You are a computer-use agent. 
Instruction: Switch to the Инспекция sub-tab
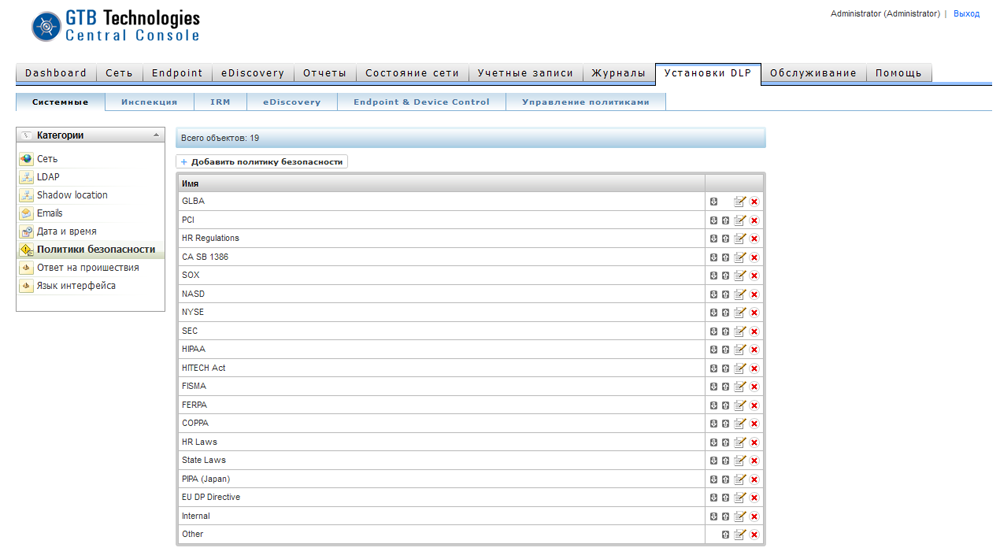point(149,102)
